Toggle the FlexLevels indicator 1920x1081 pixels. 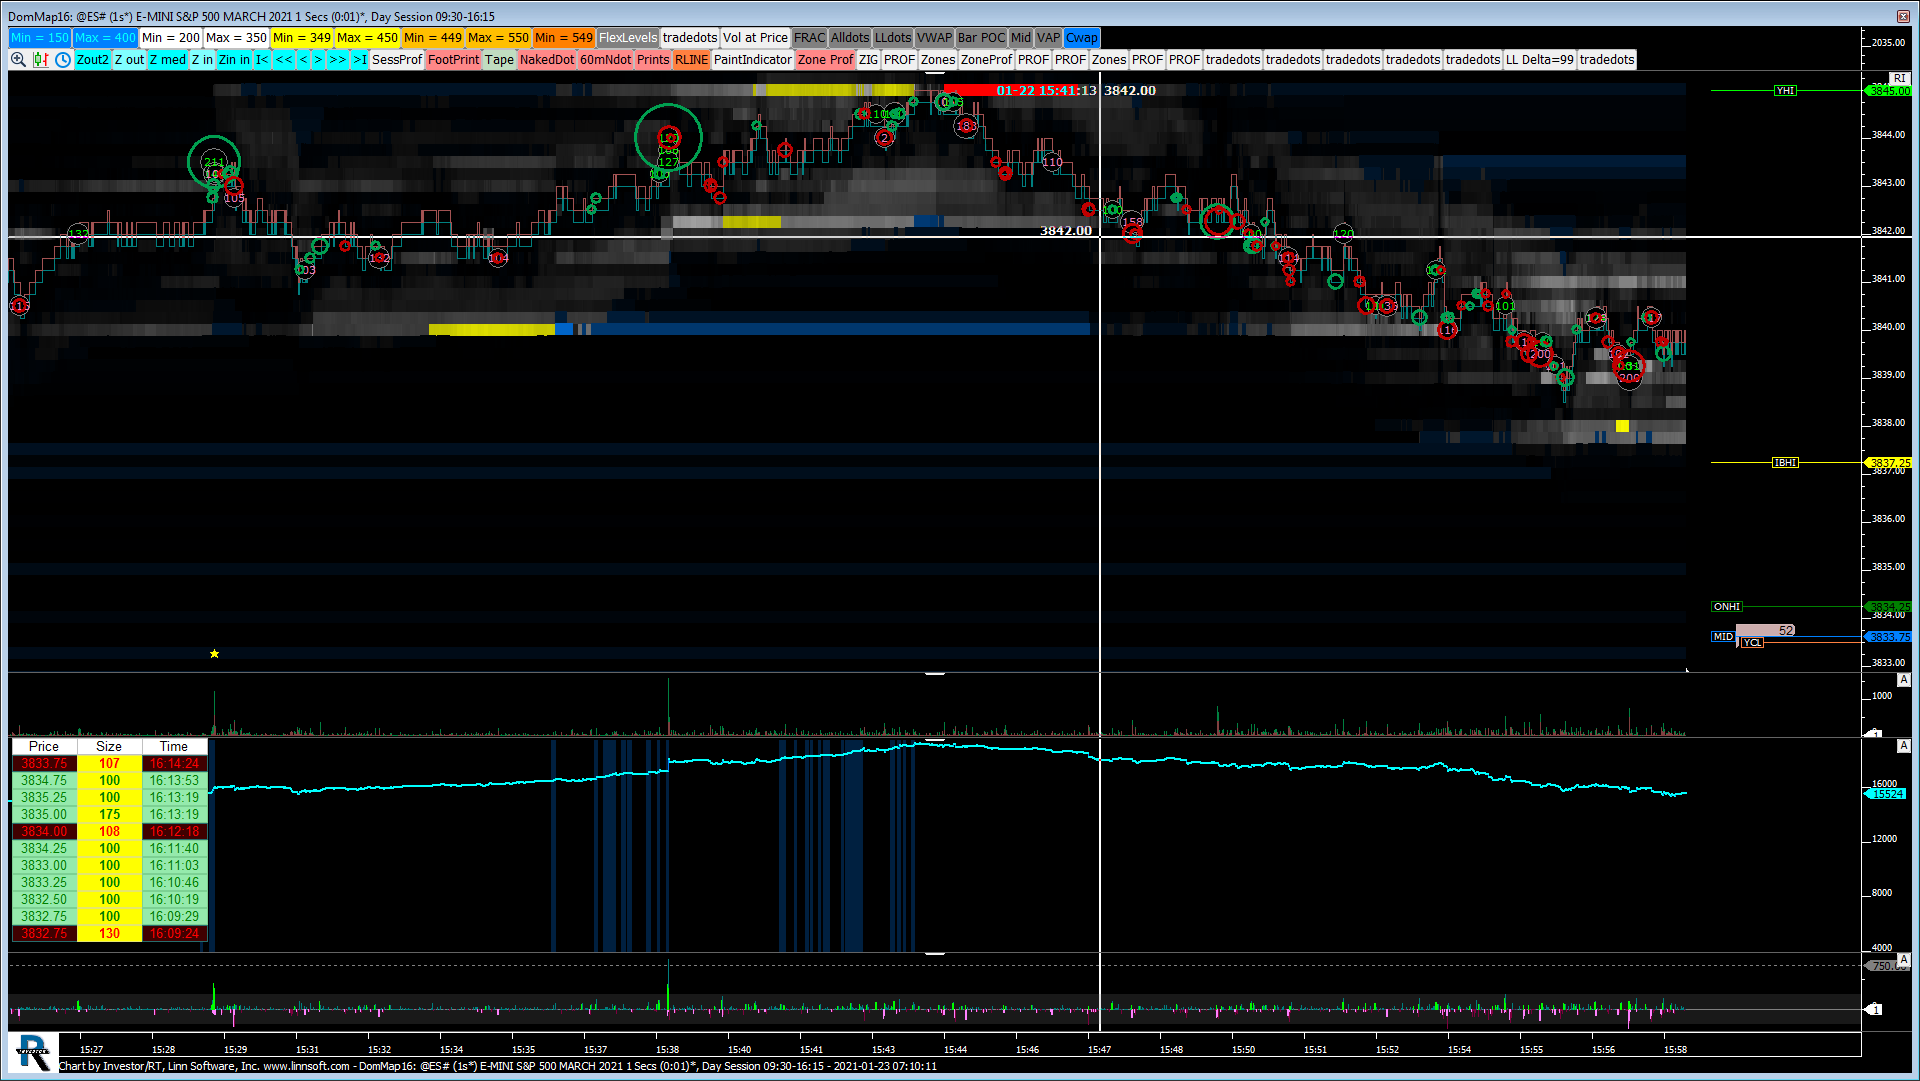click(x=628, y=38)
